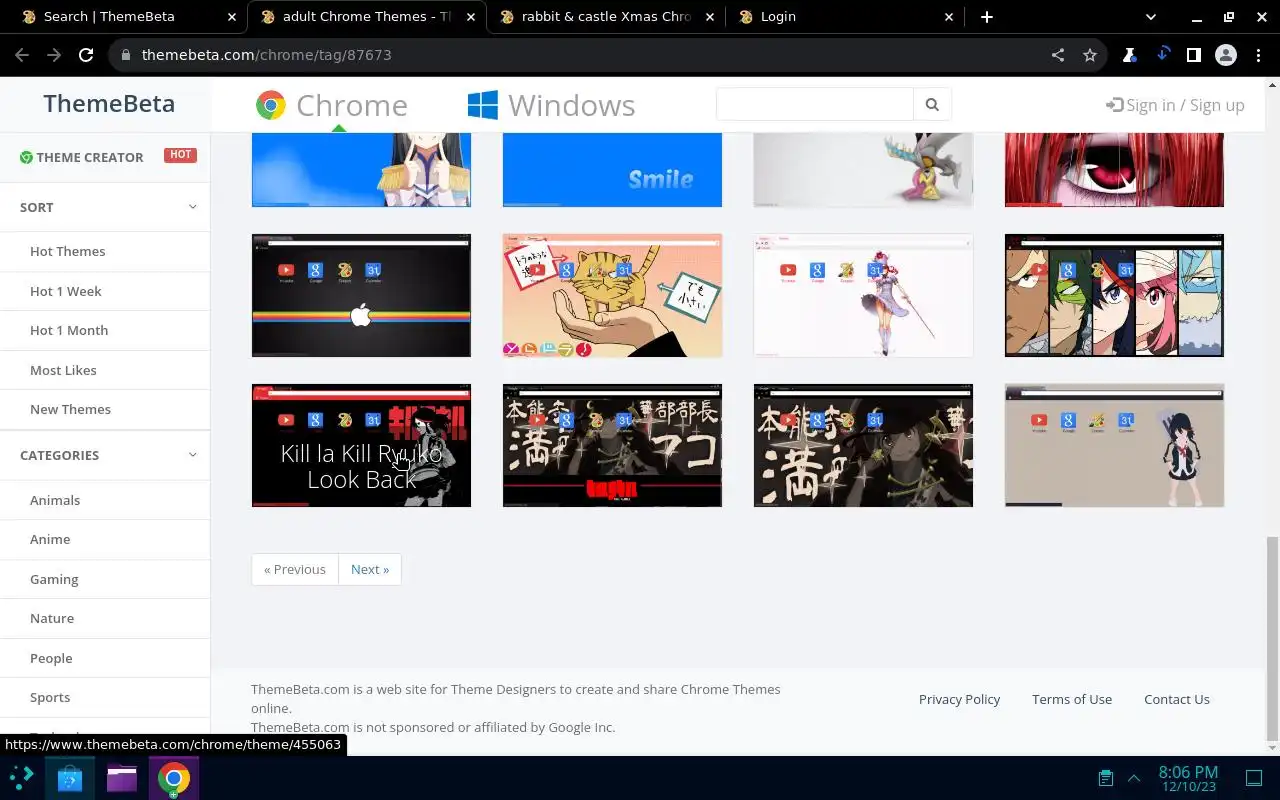Viewport: 1280px width, 800px height.
Task: Switch to the rabbit & castle Xmas tab
Action: click(x=606, y=17)
